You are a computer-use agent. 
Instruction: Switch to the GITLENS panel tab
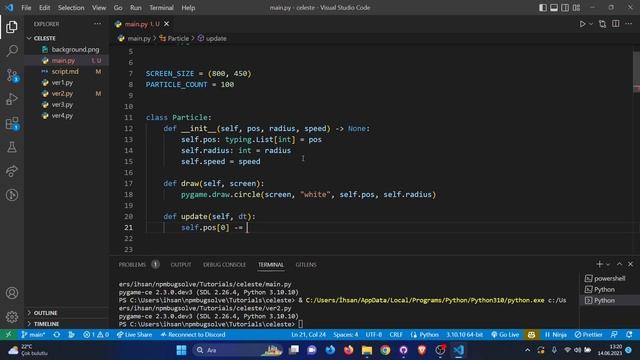tap(306, 264)
